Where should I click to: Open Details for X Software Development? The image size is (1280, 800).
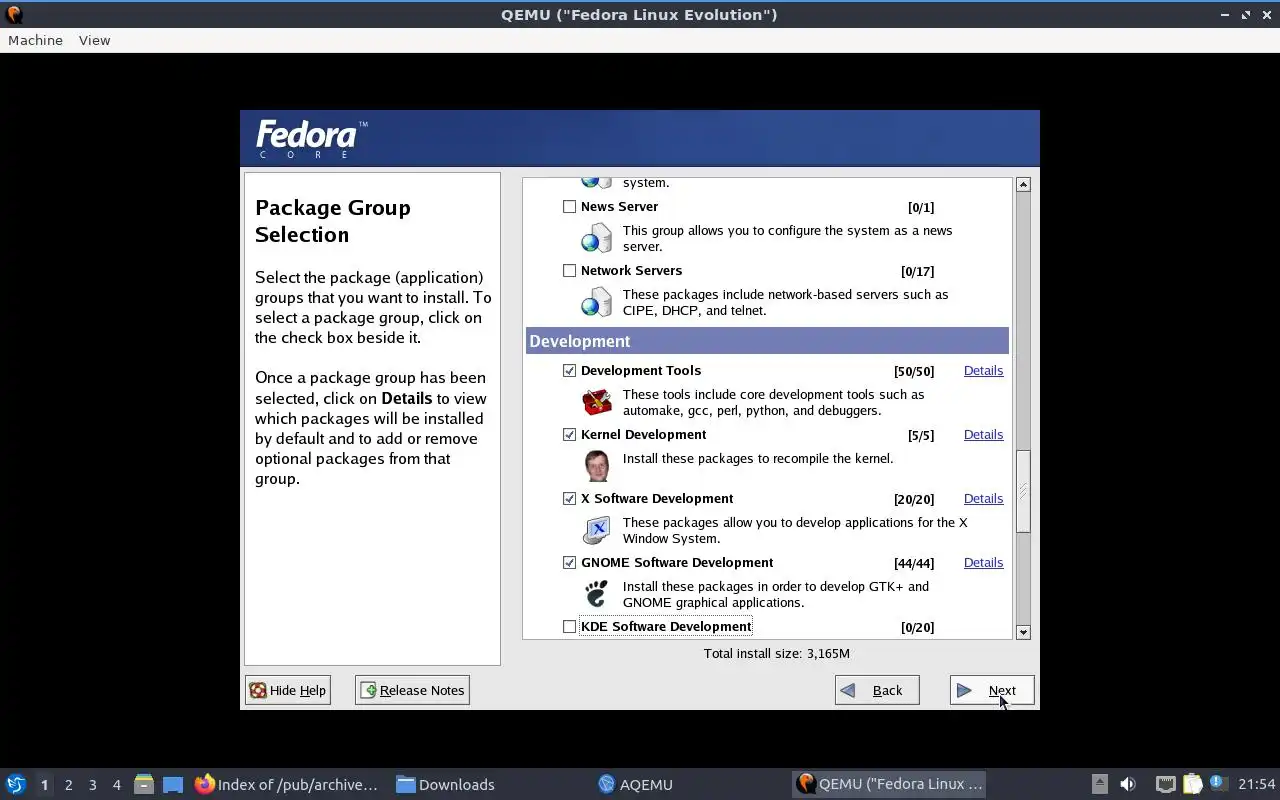click(x=983, y=498)
